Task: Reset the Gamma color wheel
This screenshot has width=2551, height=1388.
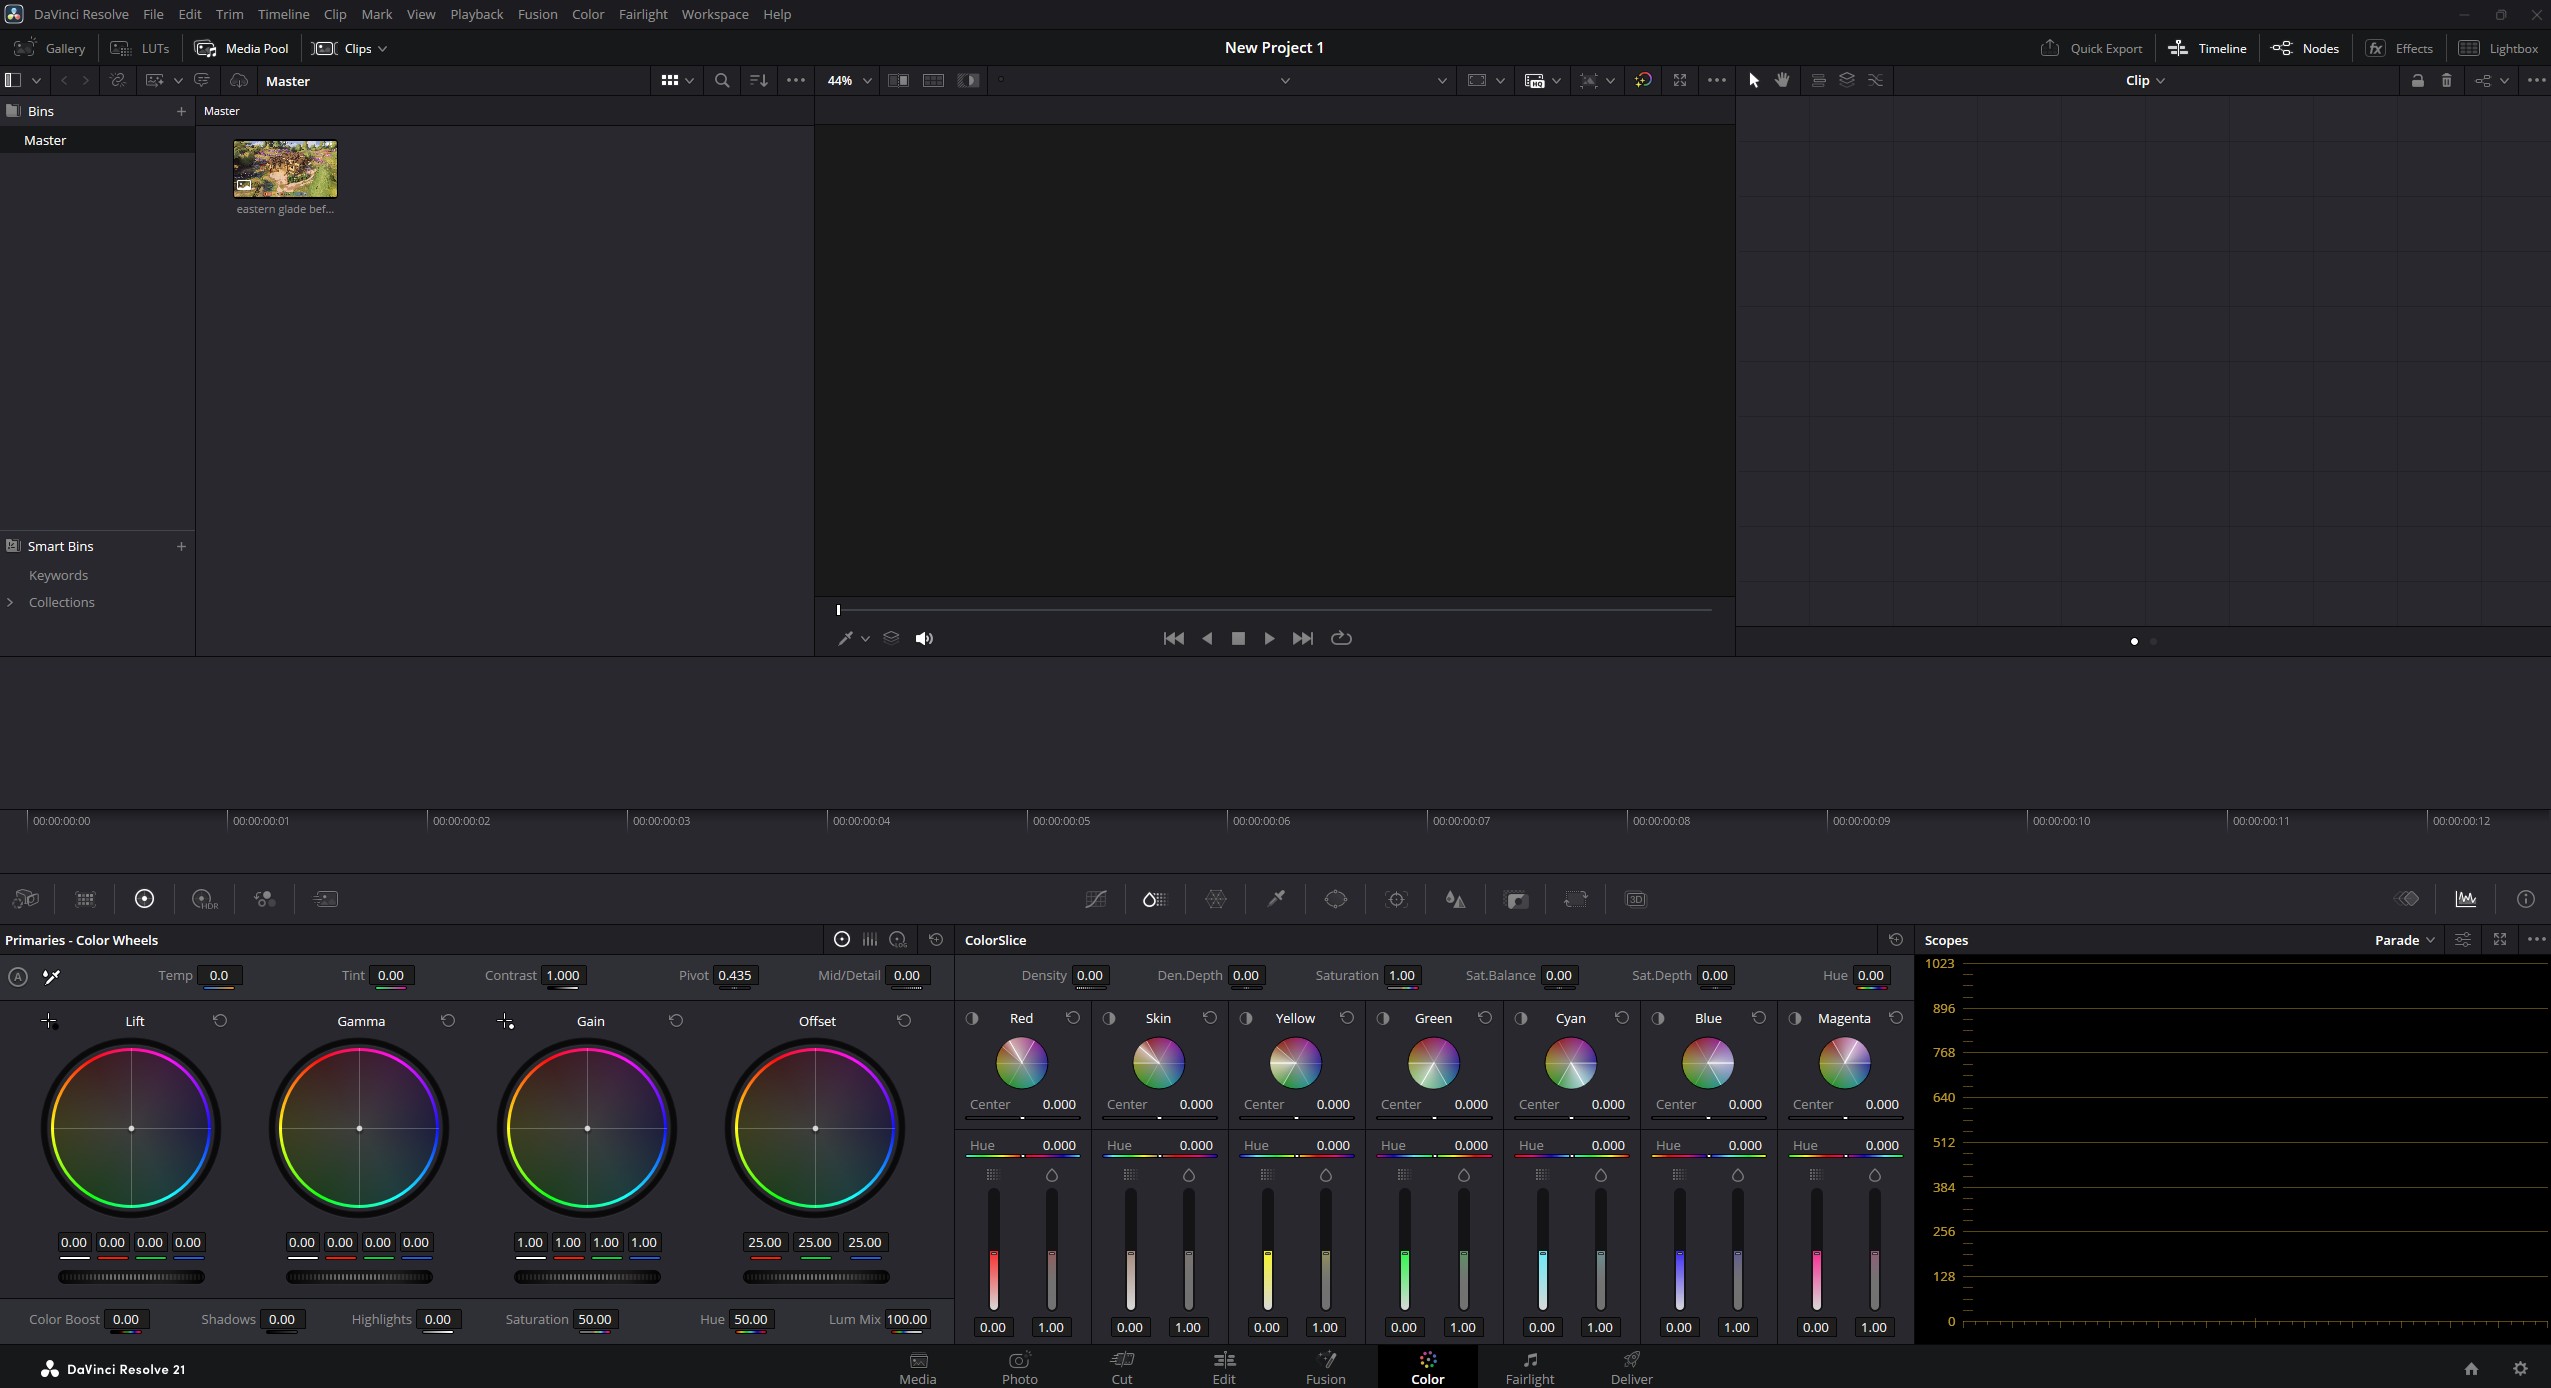Action: pyautogui.click(x=448, y=1021)
